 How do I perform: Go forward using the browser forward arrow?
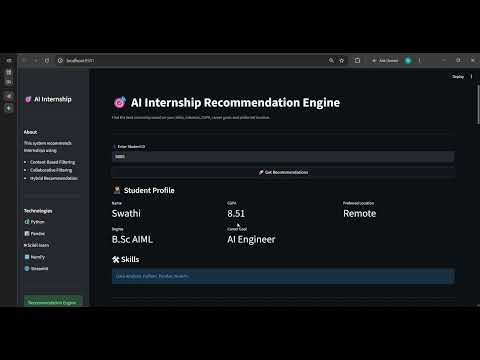click(35, 60)
